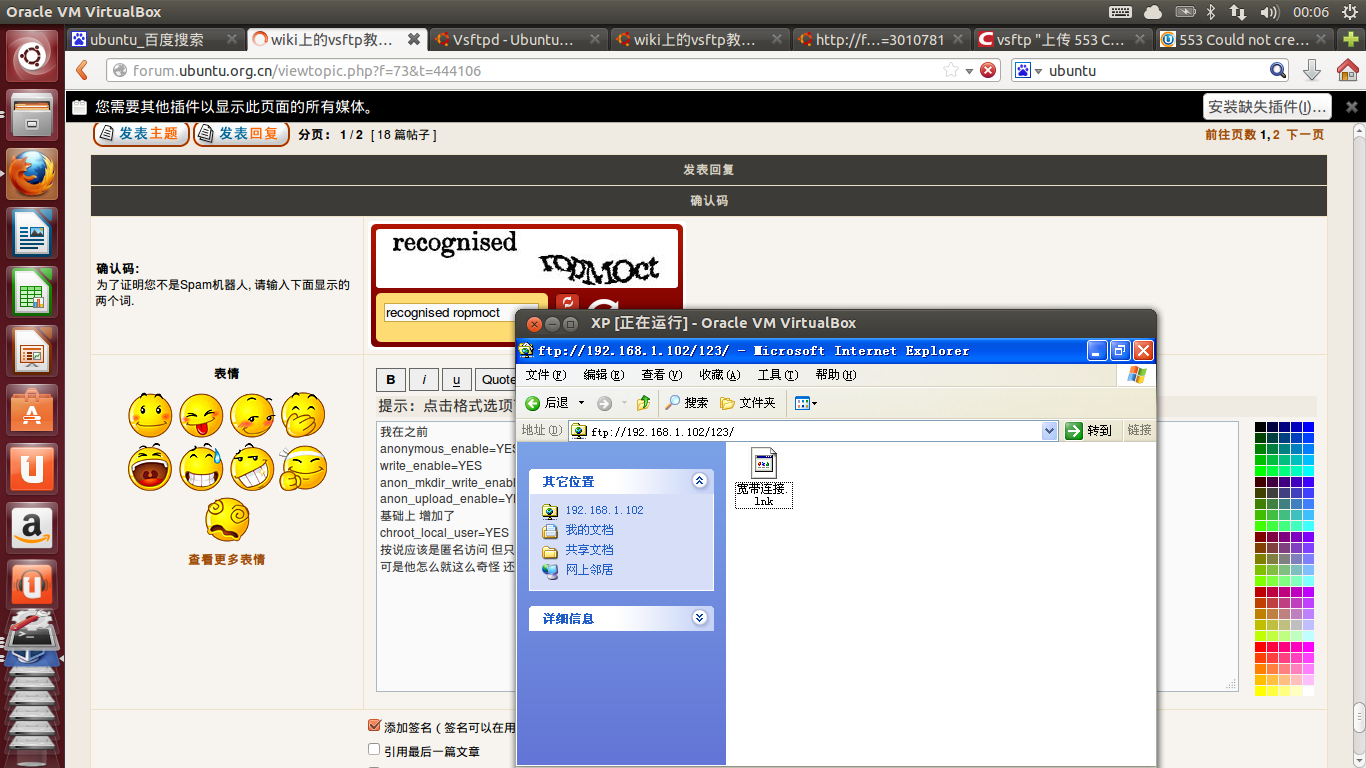This screenshot has height=768, width=1366.
Task: Open the Files manager in the launcher
Action: tap(32, 114)
